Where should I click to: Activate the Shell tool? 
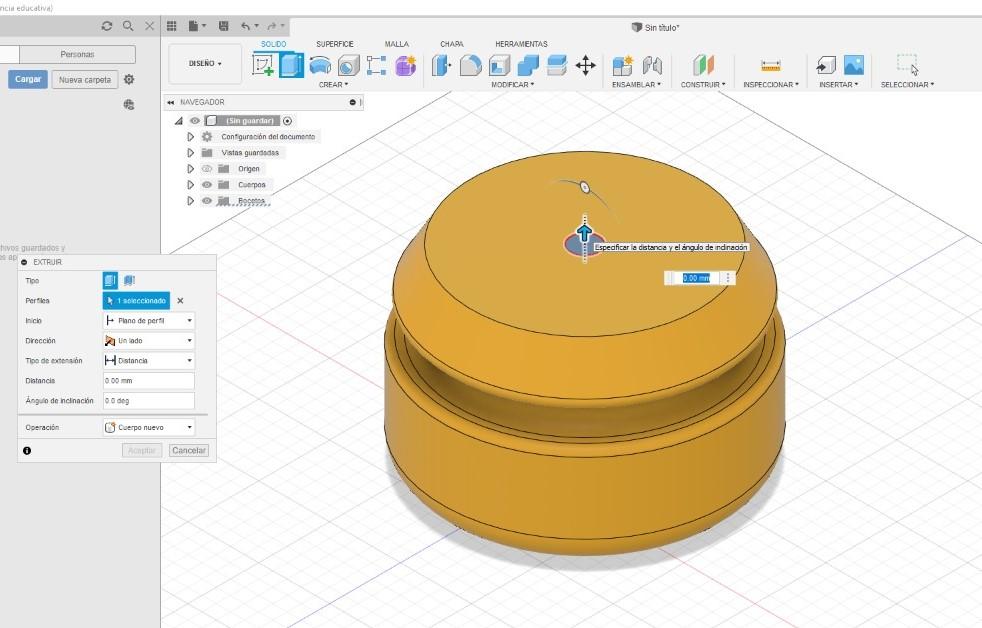pyautogui.click(x=499, y=65)
